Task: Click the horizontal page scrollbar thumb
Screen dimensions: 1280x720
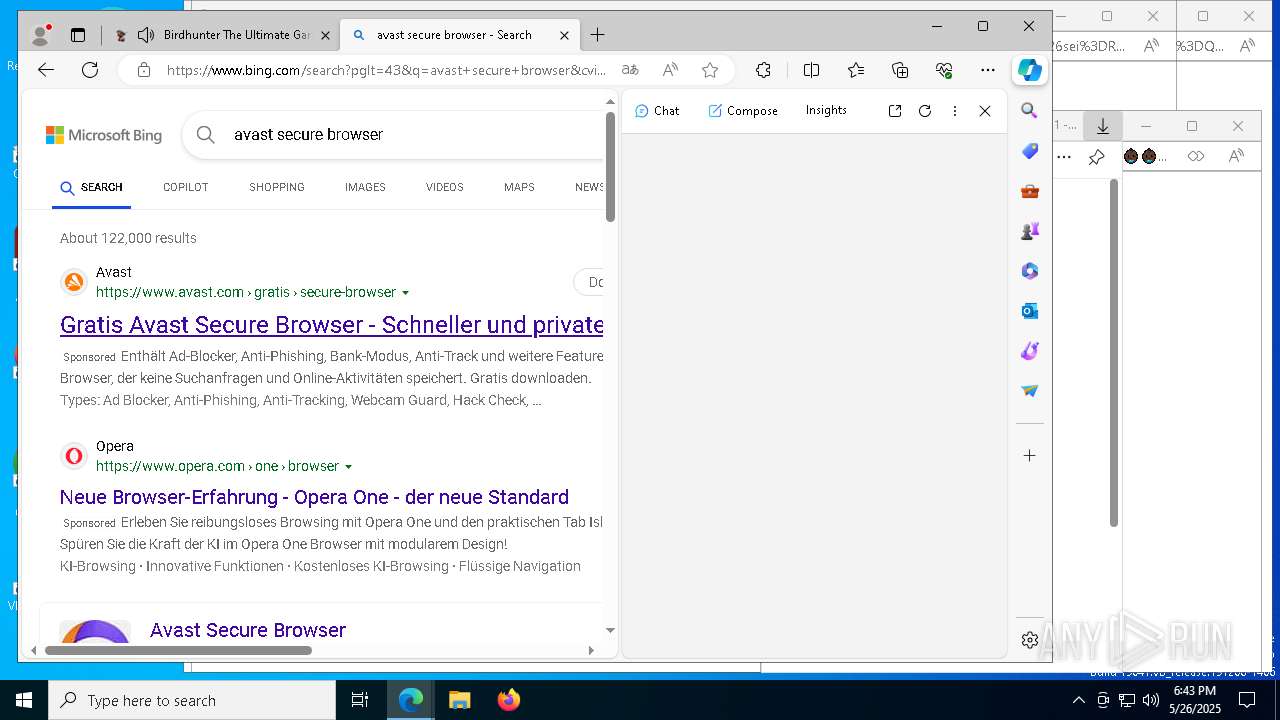Action: pyautogui.click(x=178, y=650)
